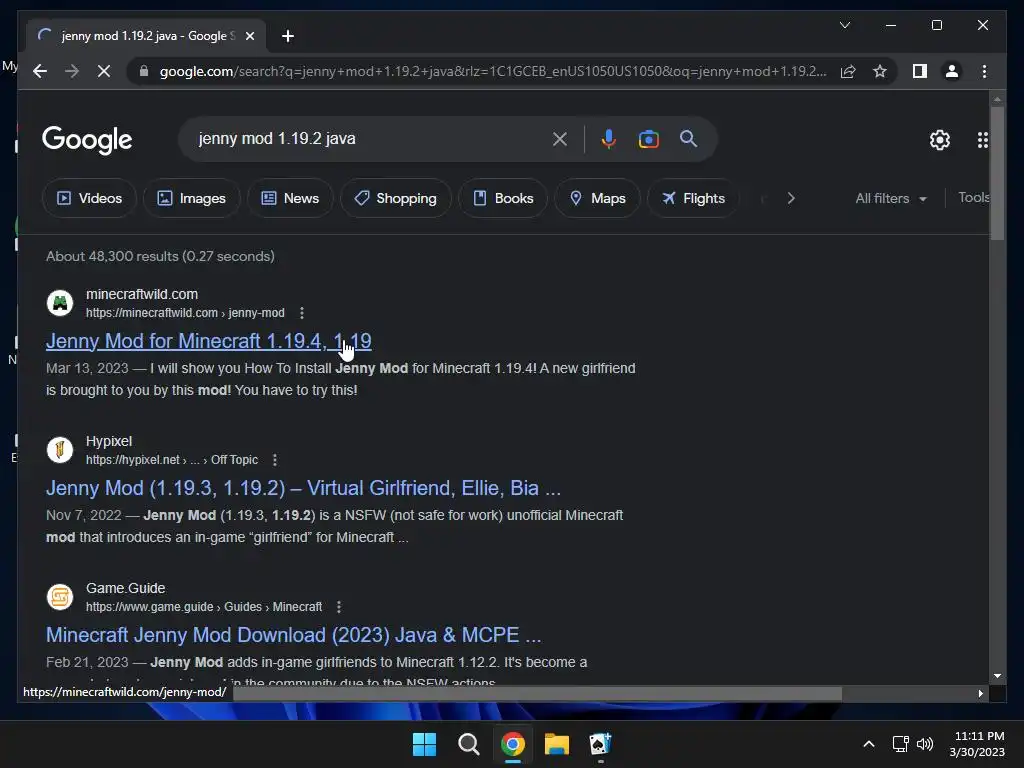Expand the All filters dropdown

point(891,198)
